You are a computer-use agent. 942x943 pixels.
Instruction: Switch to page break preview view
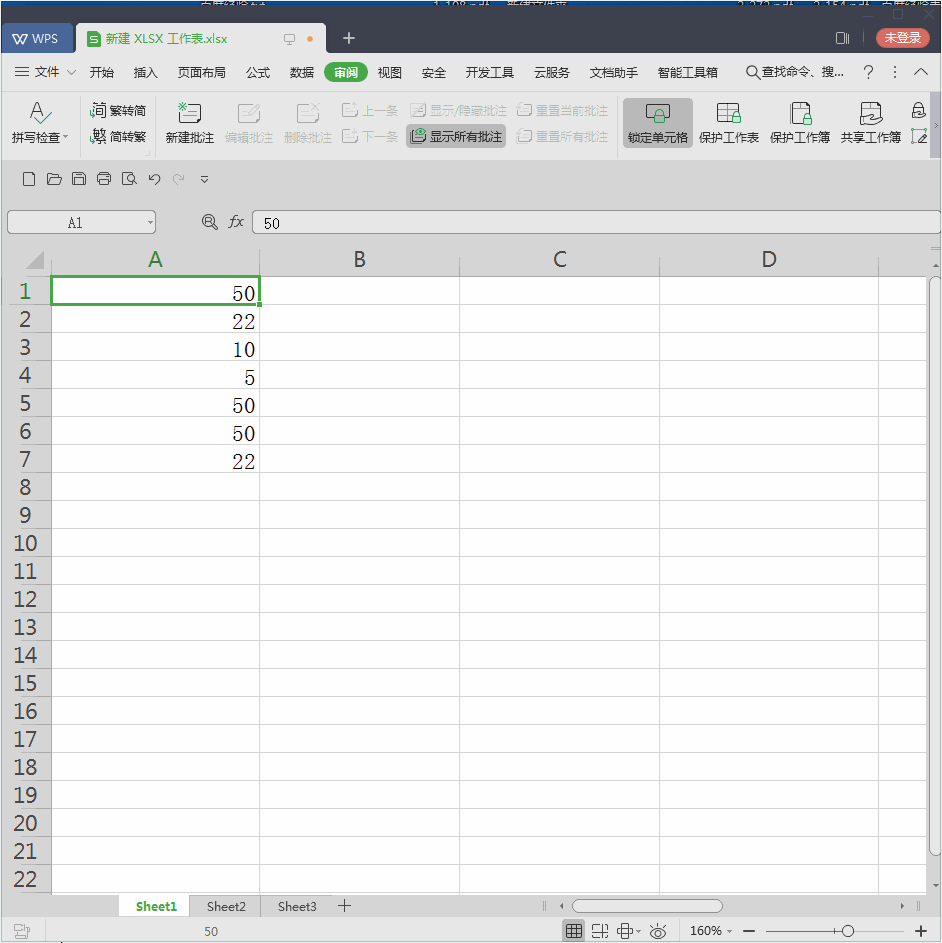pyautogui.click(x=600, y=931)
